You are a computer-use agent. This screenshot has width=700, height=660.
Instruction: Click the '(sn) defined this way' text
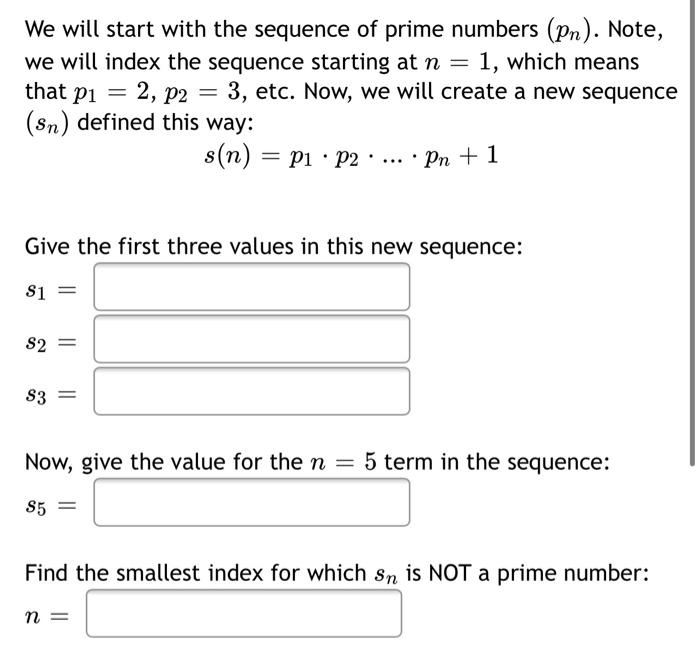click(139, 123)
